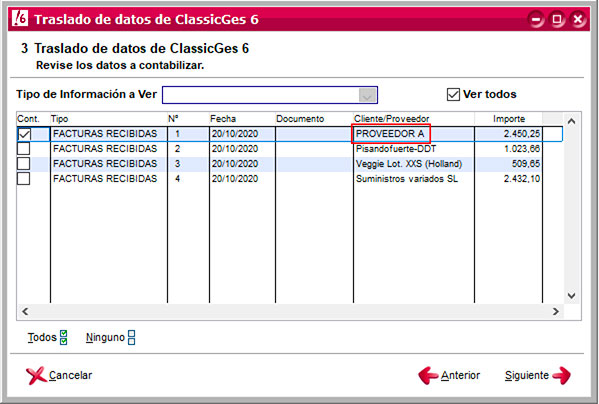599x404 pixels.
Task: Click the empty boxes icon next to Ninguno
Action: (131, 337)
